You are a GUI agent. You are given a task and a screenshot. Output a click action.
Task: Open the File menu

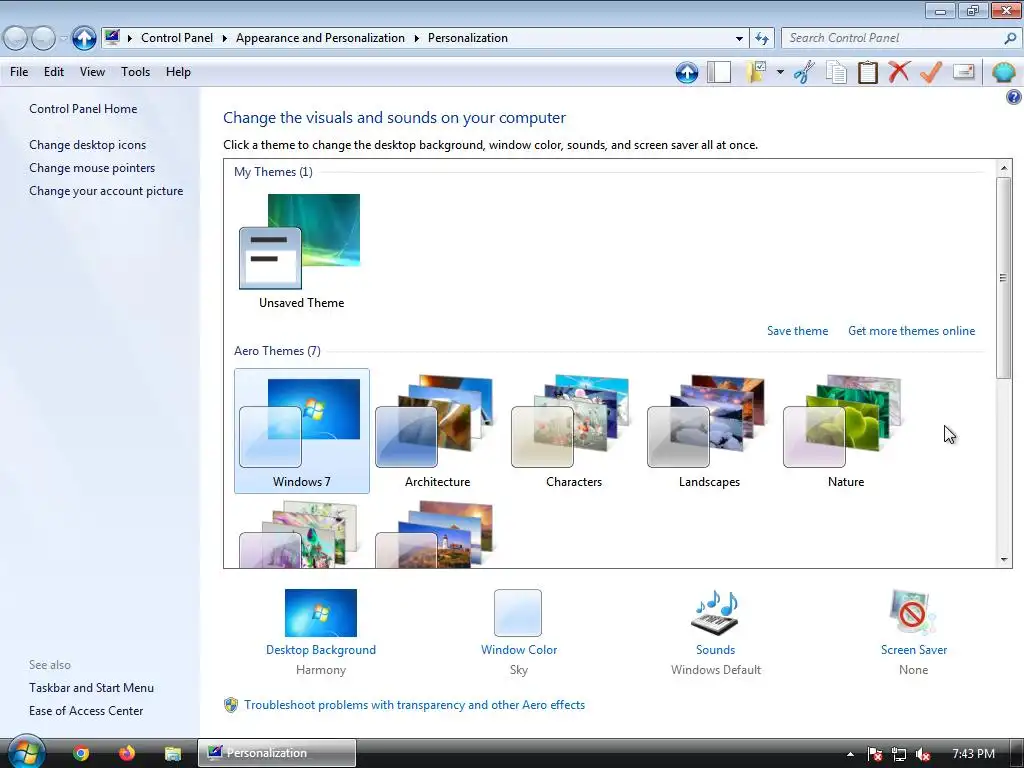pos(19,72)
